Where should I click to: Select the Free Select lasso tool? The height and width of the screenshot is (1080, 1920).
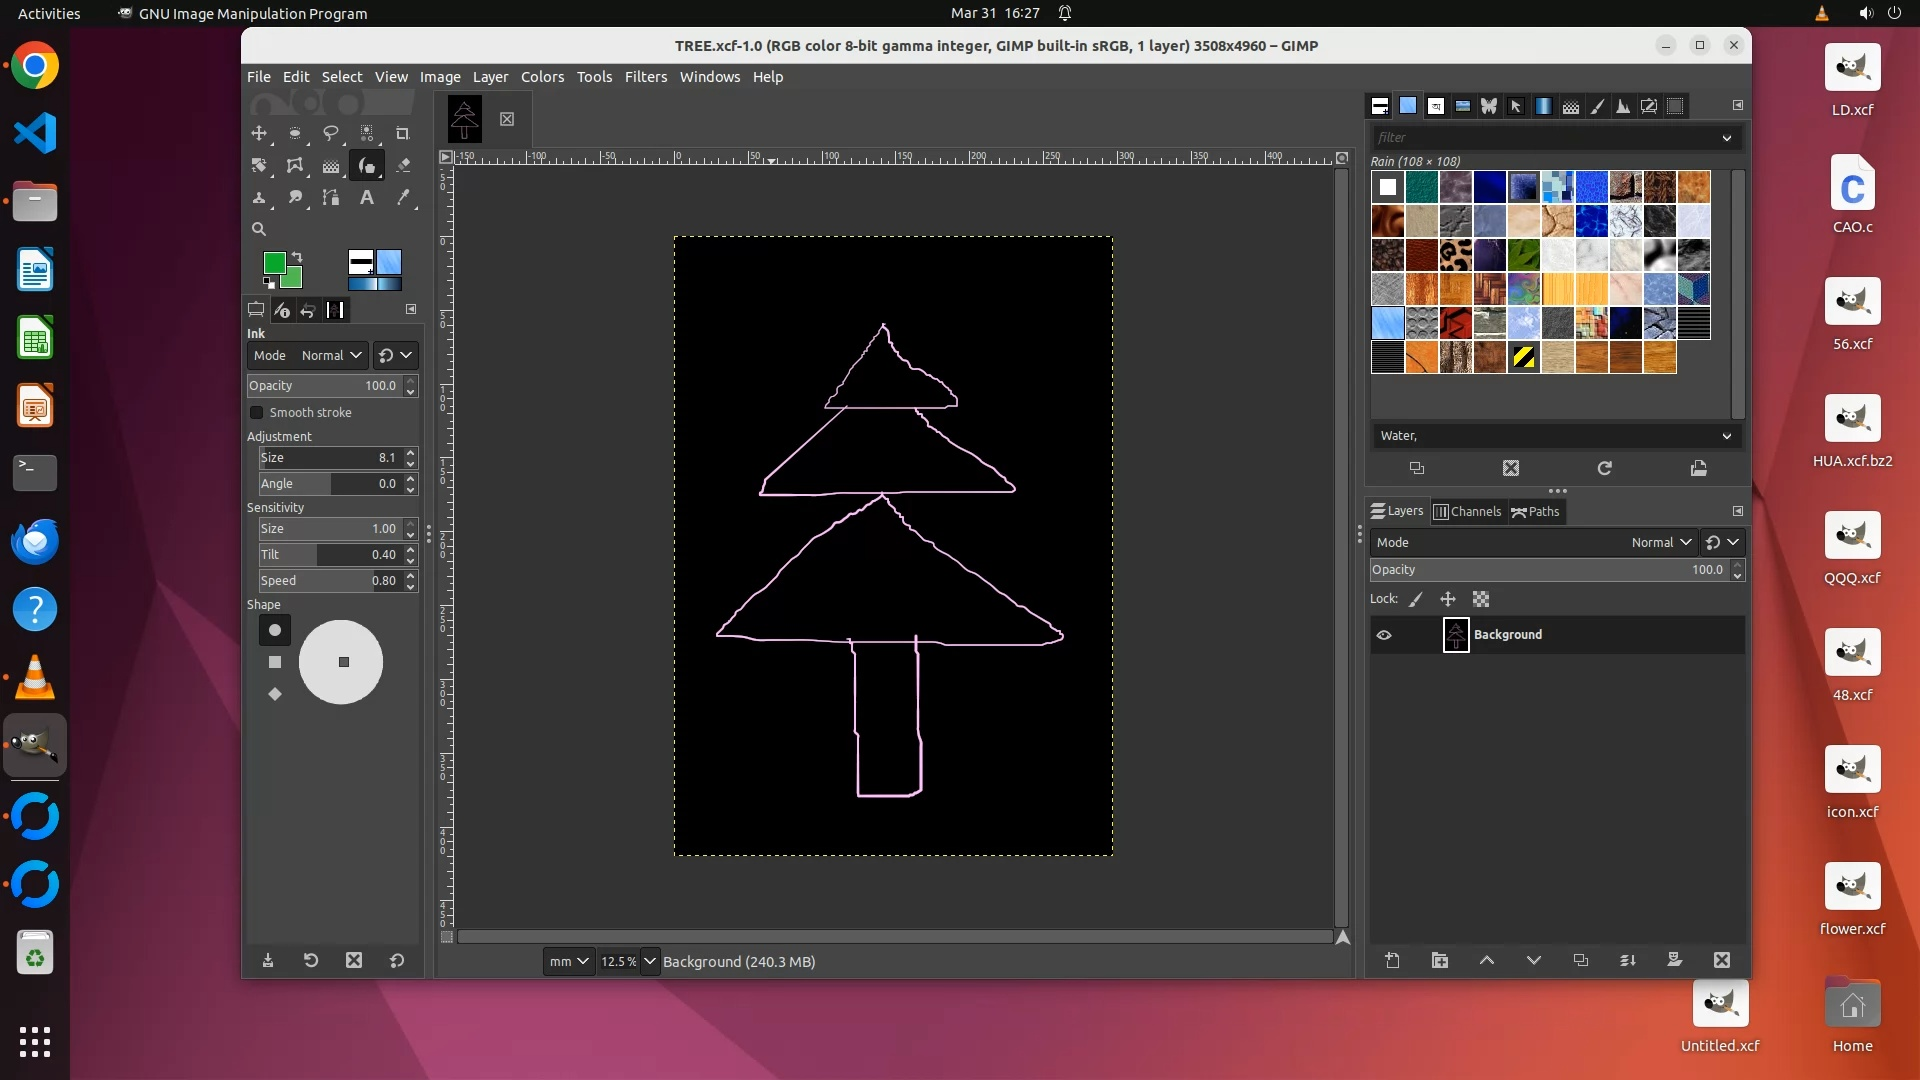click(x=331, y=133)
